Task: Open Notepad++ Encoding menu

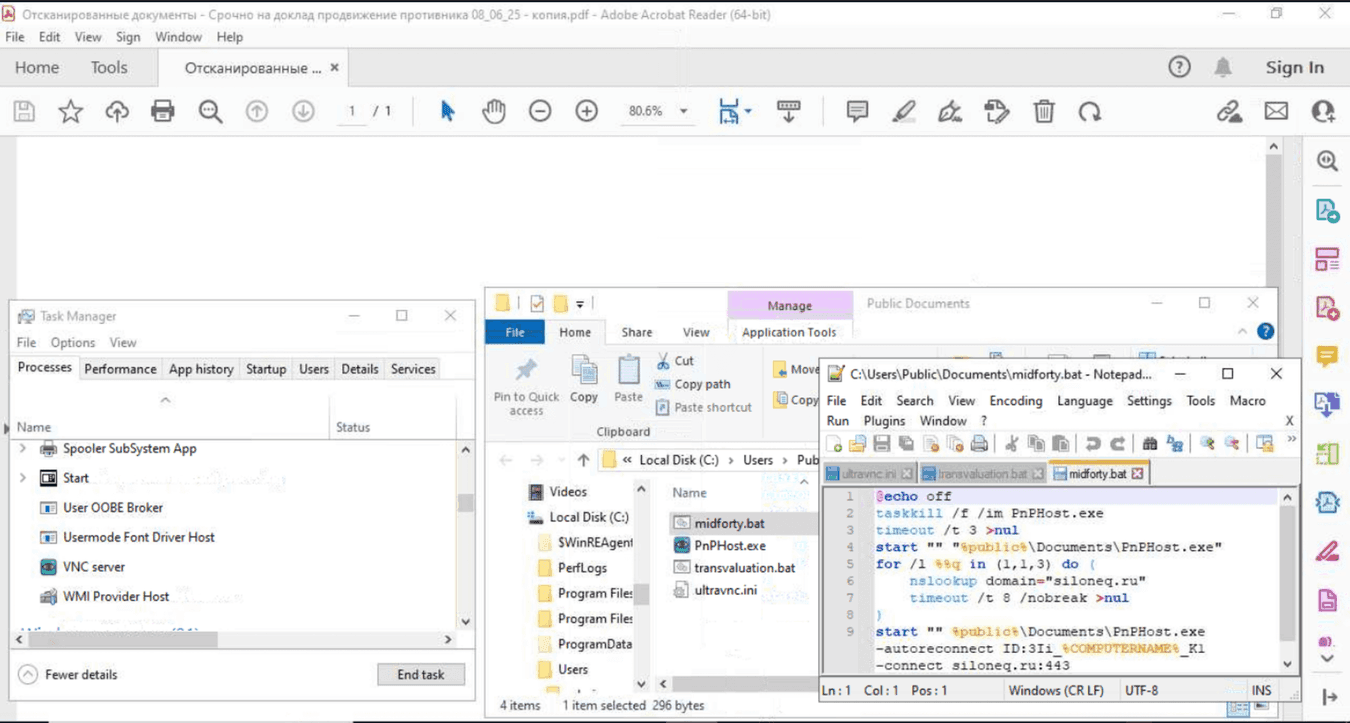Action: tap(1015, 400)
